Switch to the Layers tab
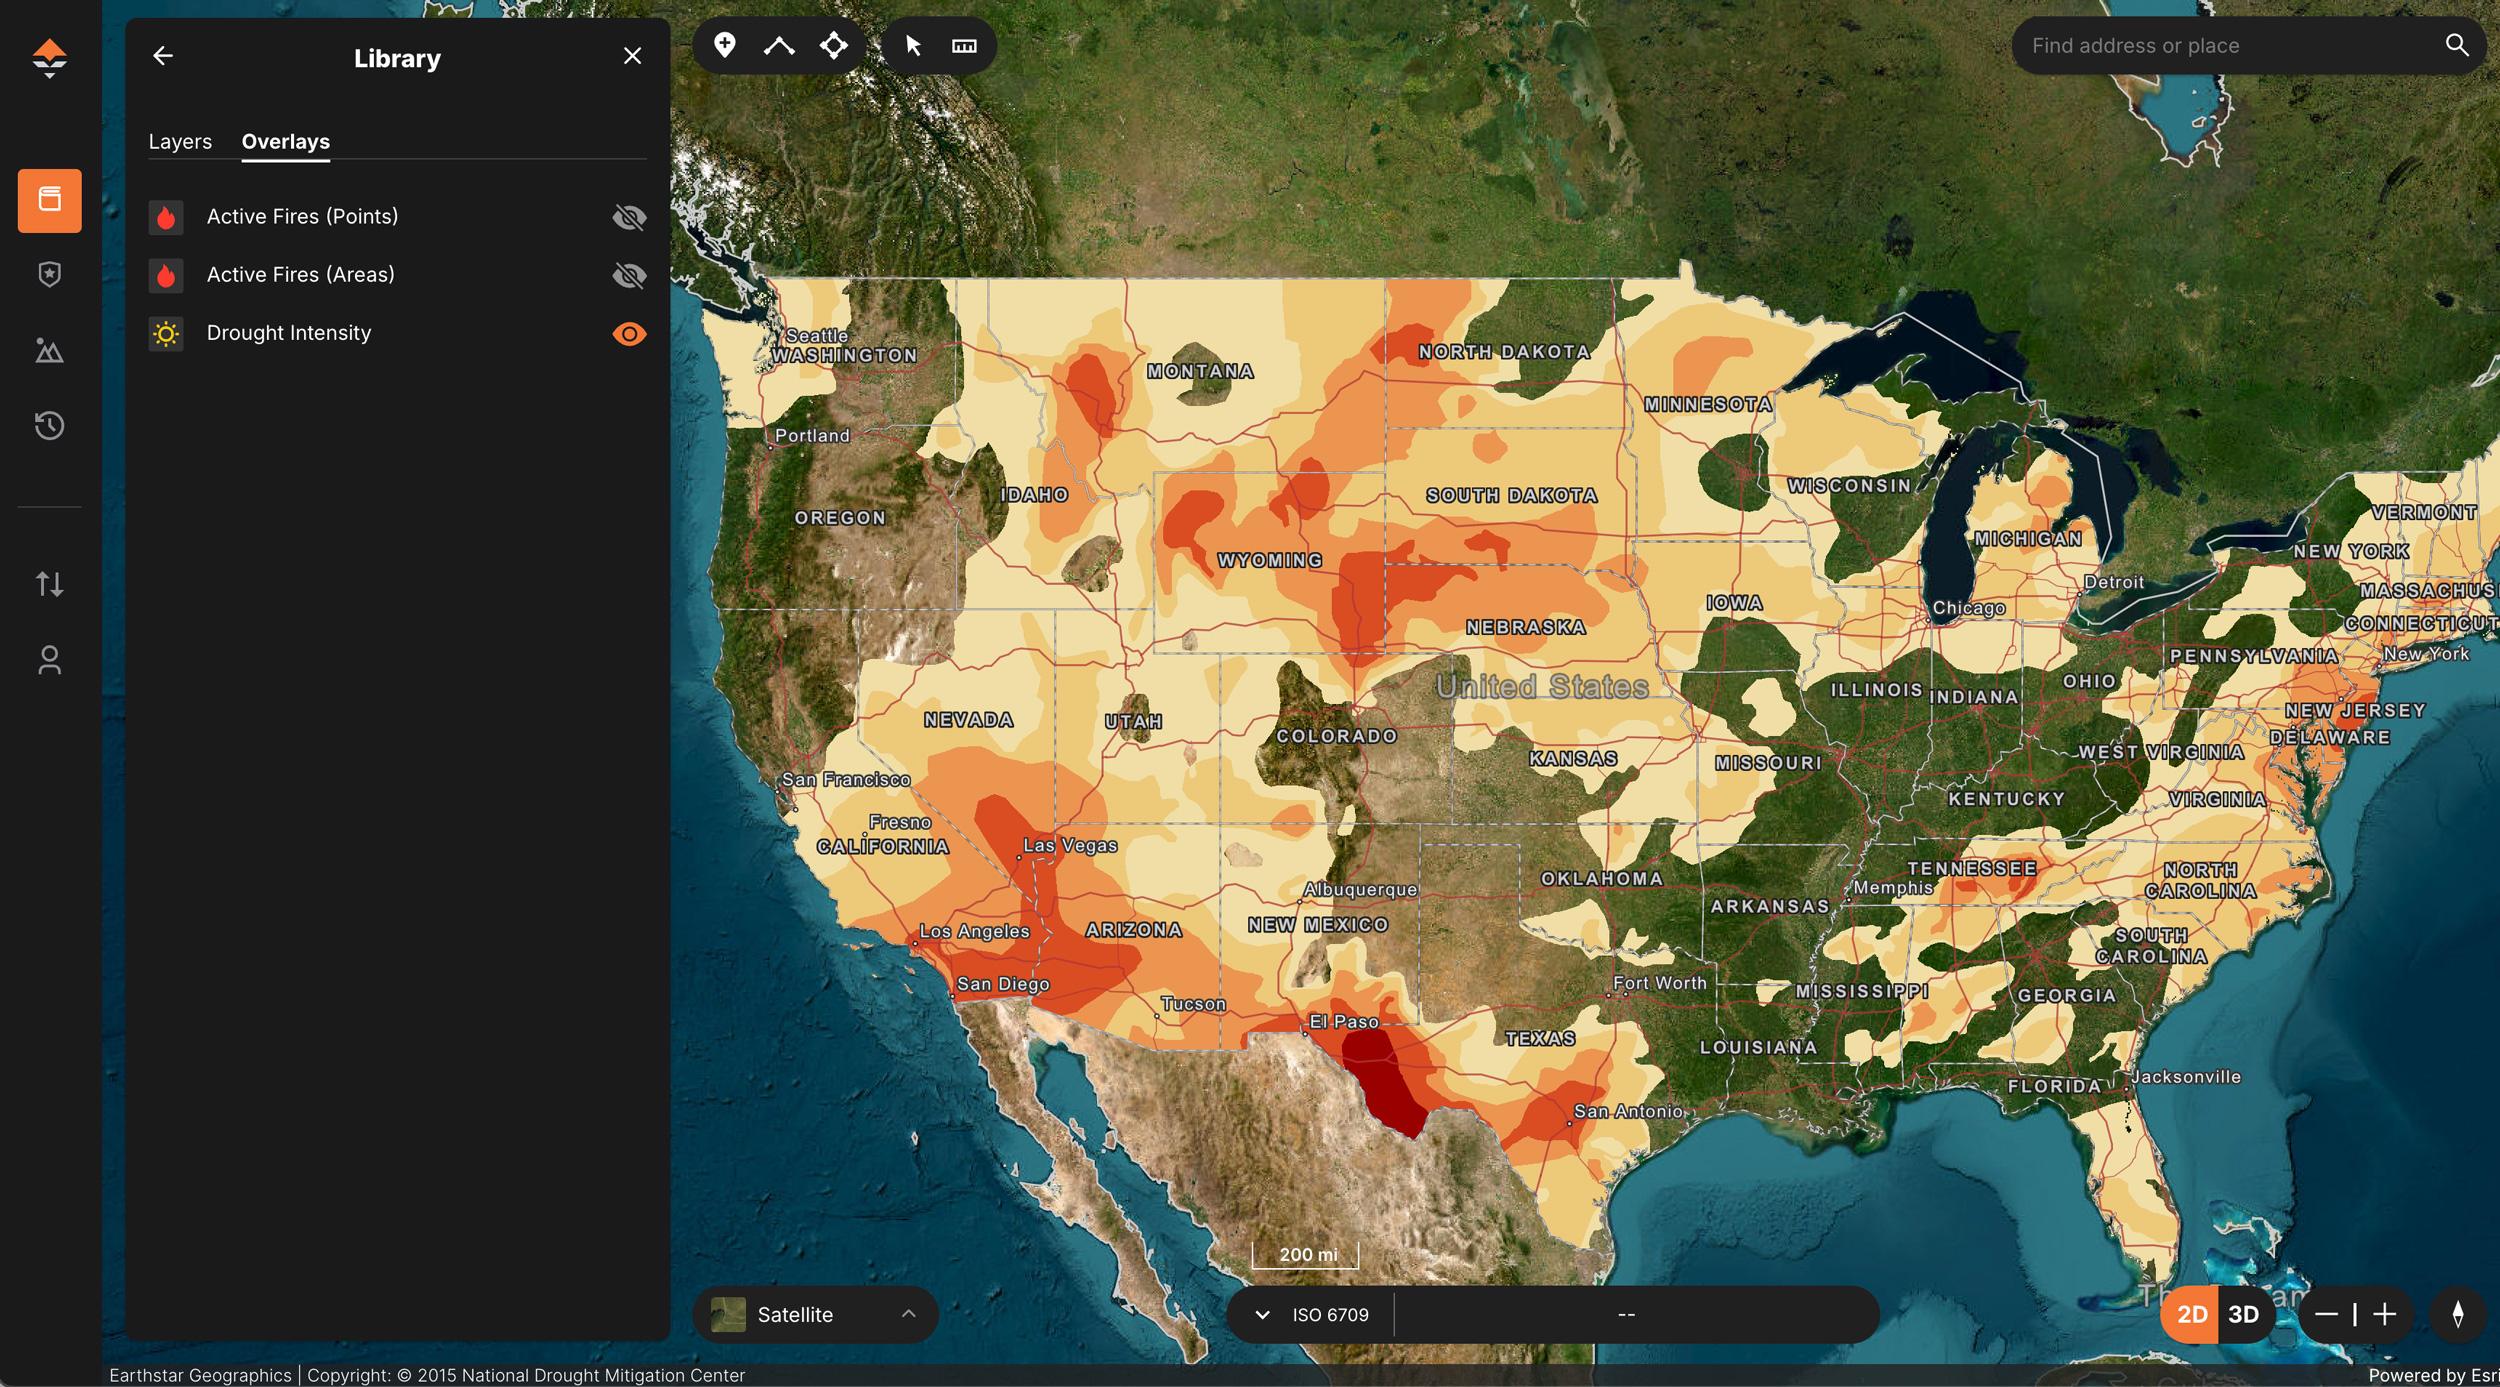Viewport: 2500px width, 1387px height. (181, 141)
